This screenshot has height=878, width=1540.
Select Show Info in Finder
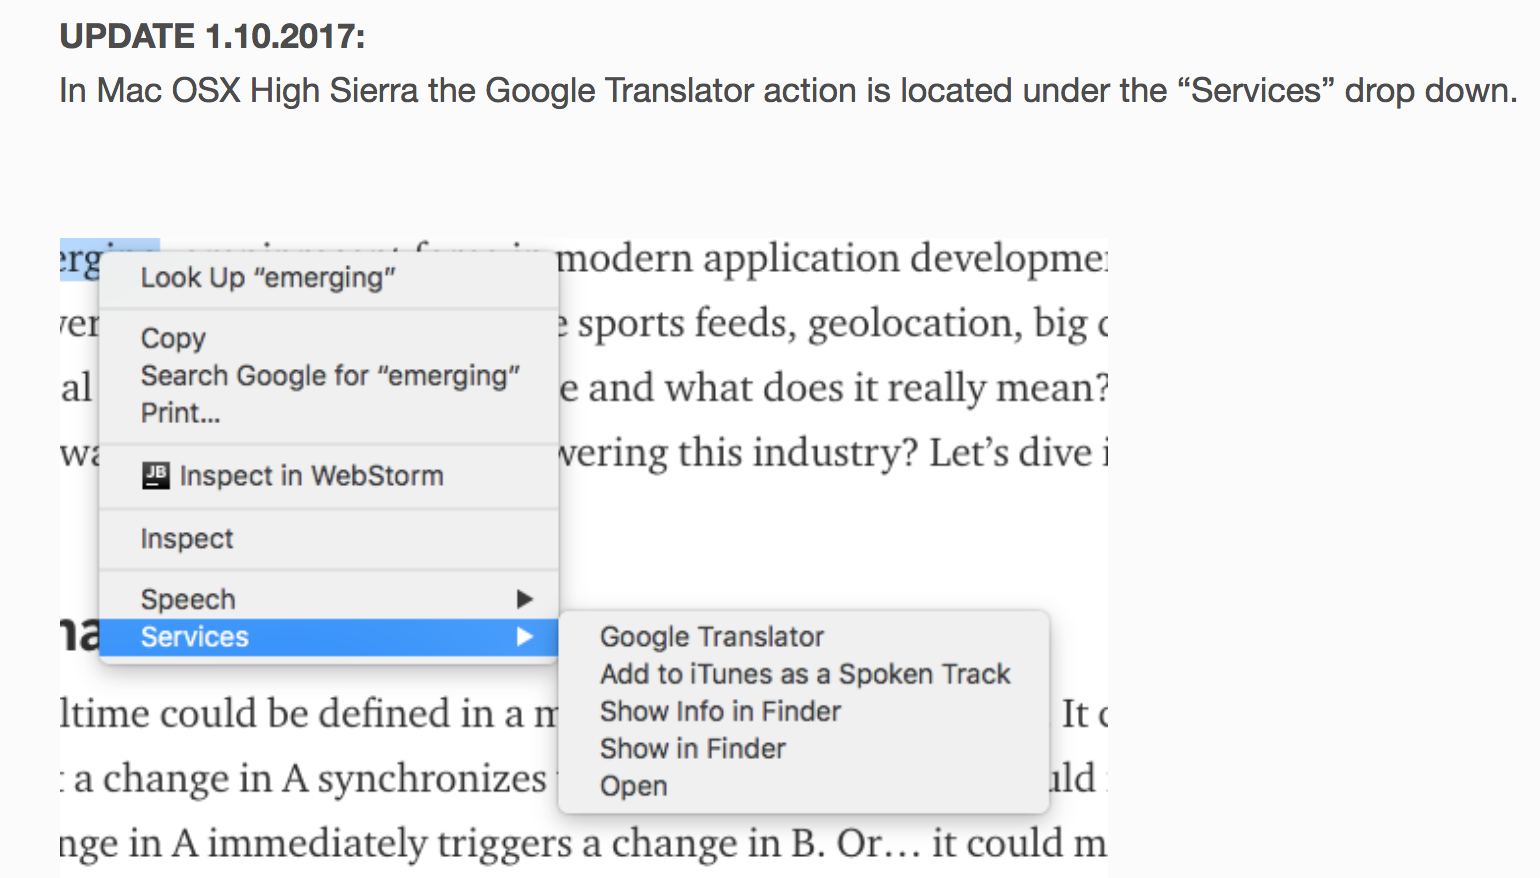(804, 711)
